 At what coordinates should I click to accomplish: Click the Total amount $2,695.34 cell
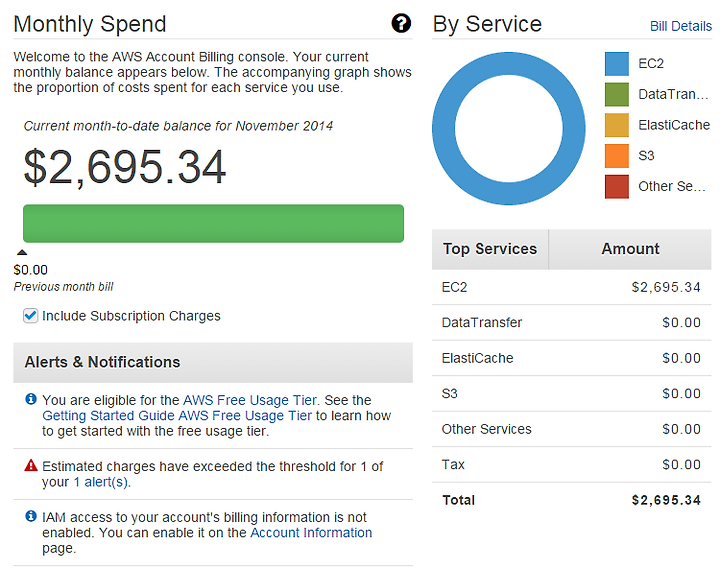[666, 500]
